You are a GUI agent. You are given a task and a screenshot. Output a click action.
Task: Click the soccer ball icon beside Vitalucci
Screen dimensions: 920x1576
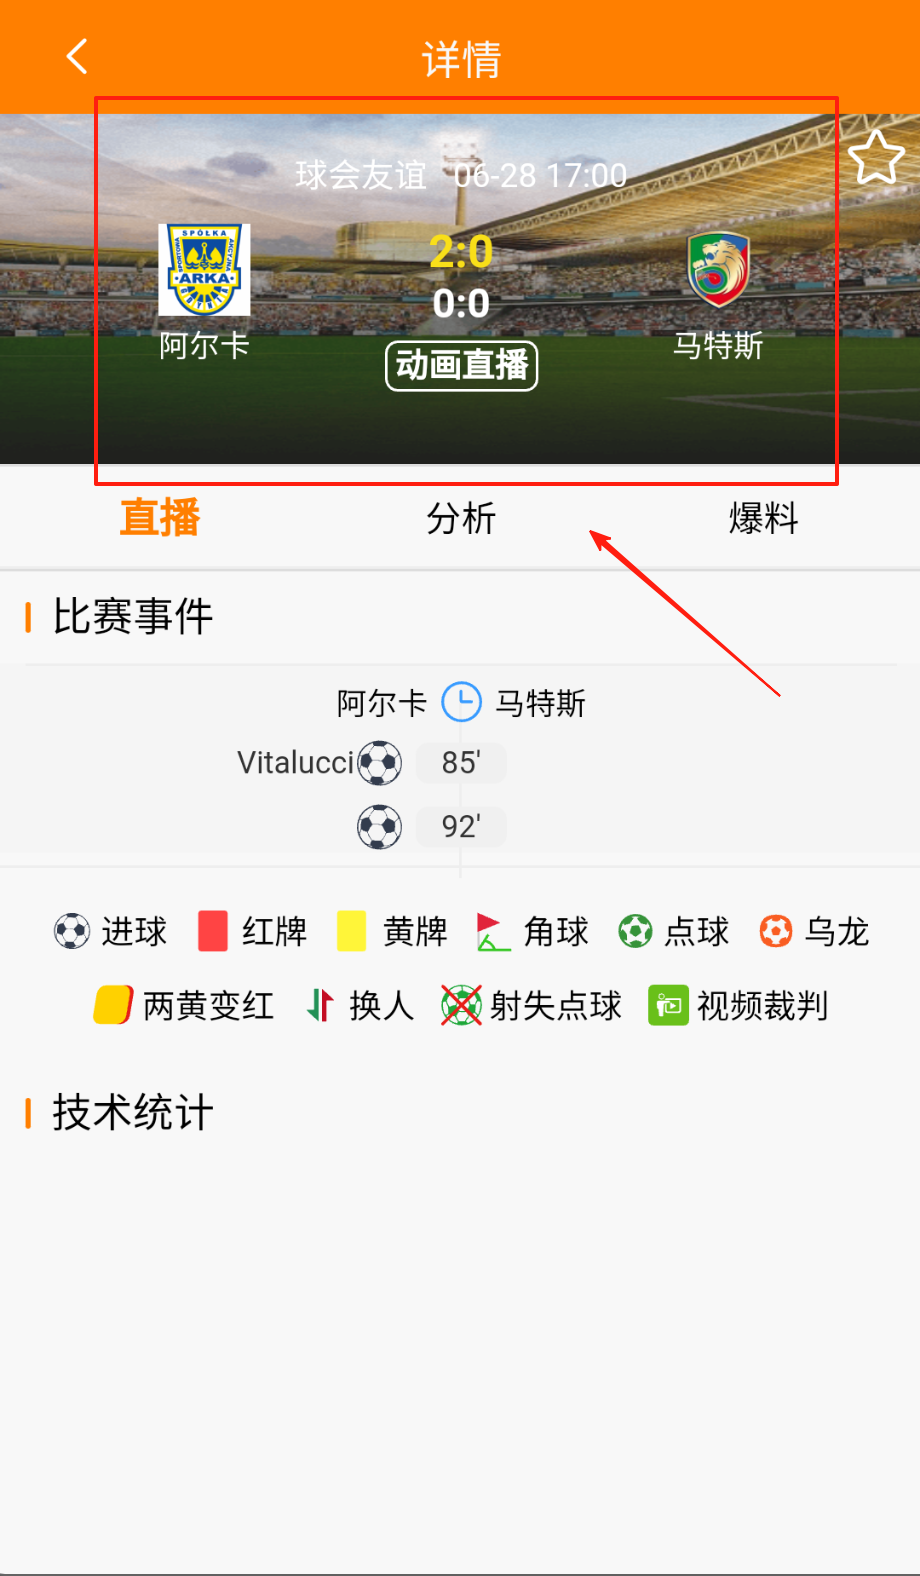[380, 763]
